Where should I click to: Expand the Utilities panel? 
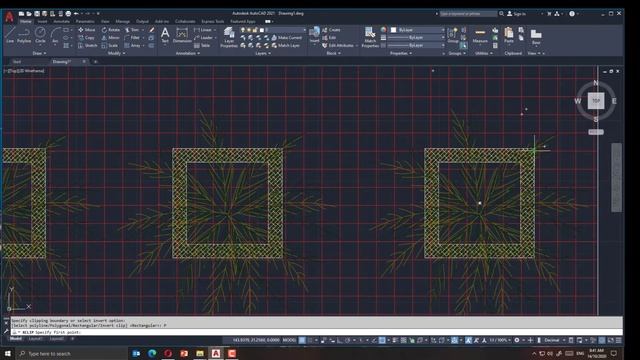(x=484, y=53)
